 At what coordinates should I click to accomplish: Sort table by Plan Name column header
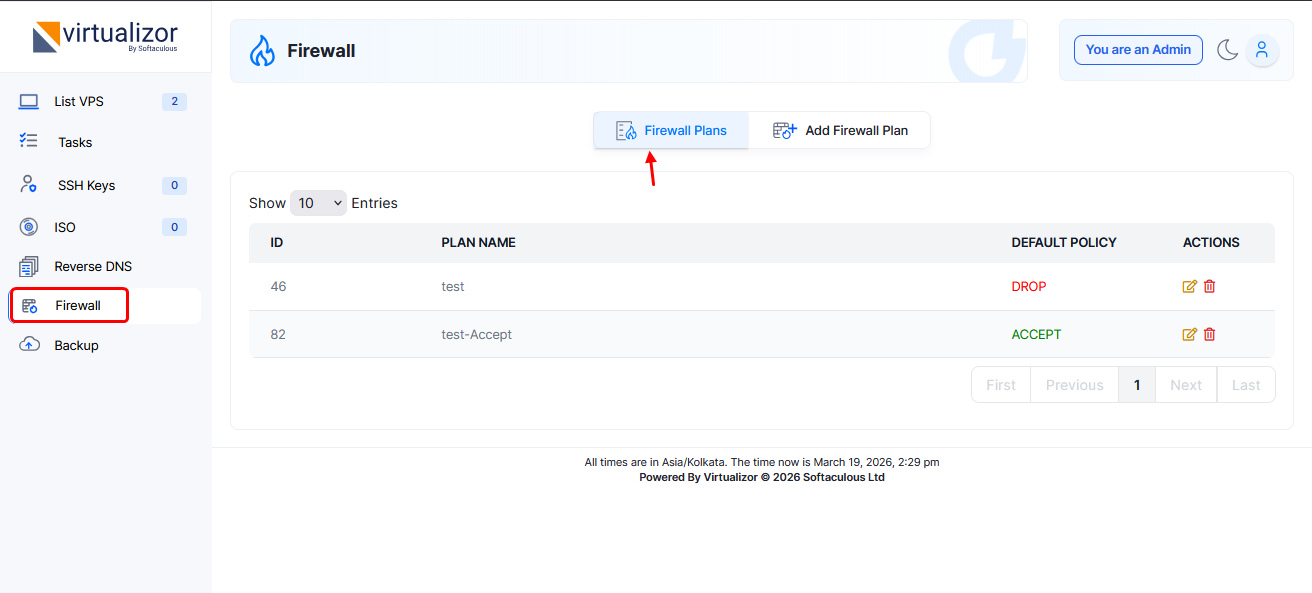[478, 242]
